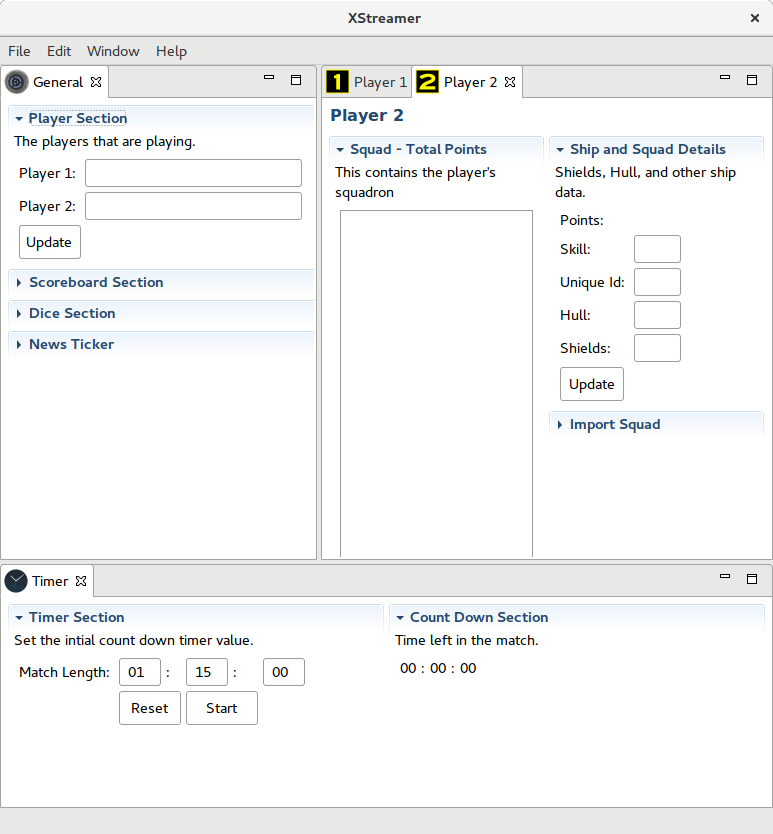Click the yellow number 1 Player icon
773x834 pixels.
337,82
